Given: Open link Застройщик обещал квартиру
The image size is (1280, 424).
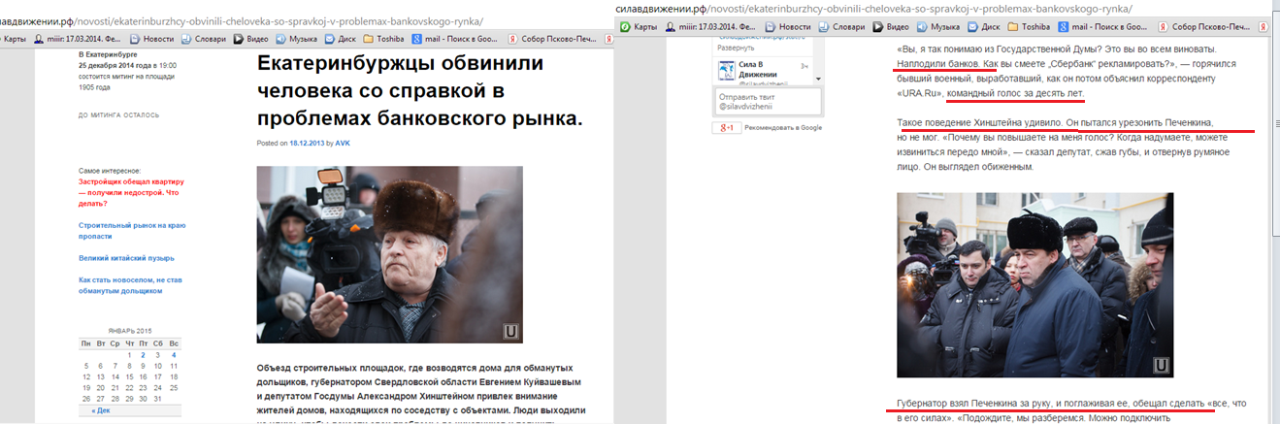Looking at the screenshot, I should tap(132, 194).
